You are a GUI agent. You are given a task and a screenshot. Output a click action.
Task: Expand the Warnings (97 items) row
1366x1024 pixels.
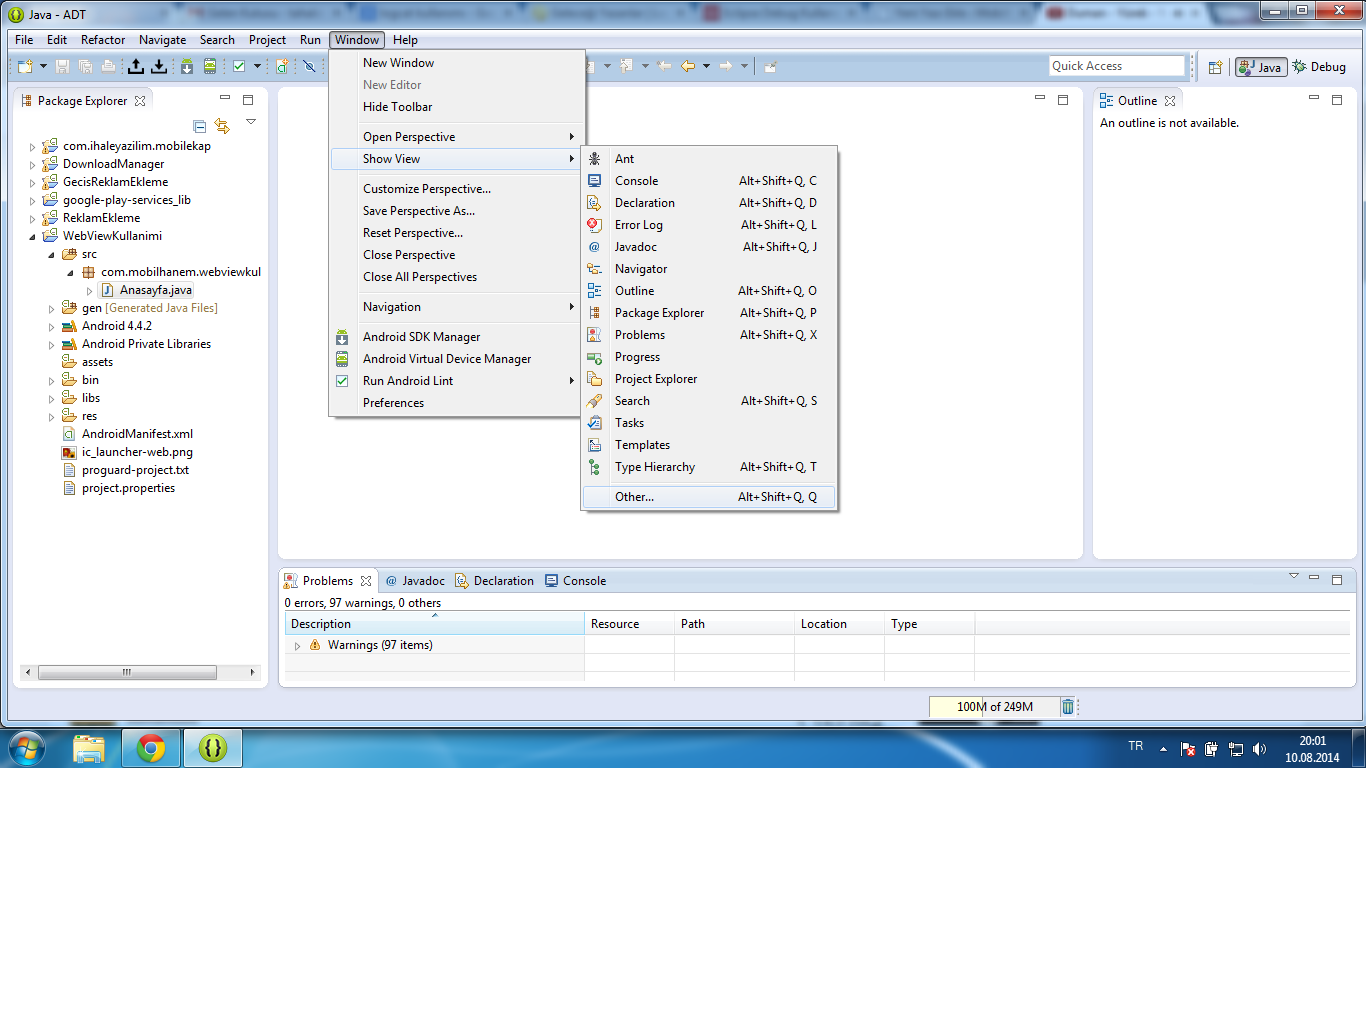[x=297, y=646]
